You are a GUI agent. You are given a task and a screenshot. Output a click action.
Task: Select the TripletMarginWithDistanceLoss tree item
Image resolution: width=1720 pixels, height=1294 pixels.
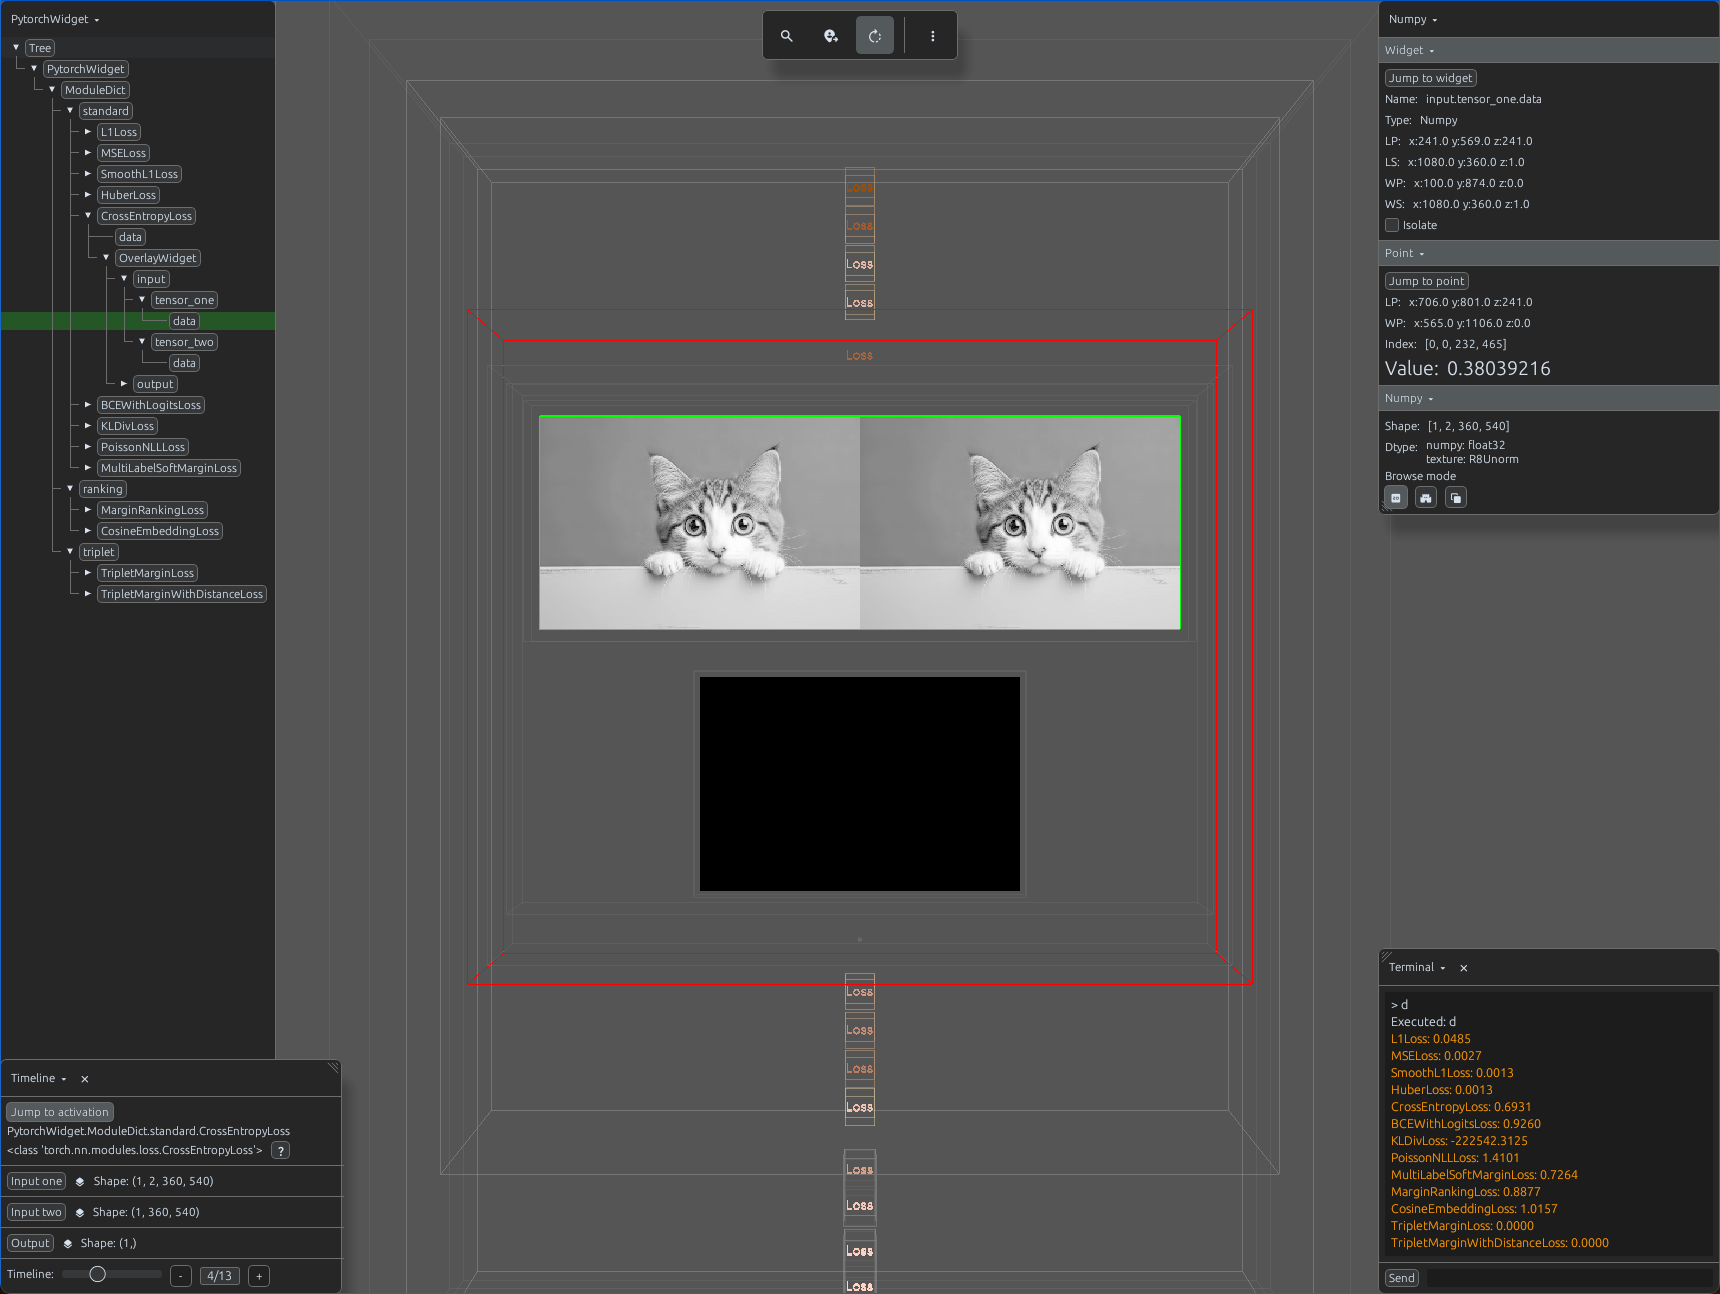coord(182,594)
